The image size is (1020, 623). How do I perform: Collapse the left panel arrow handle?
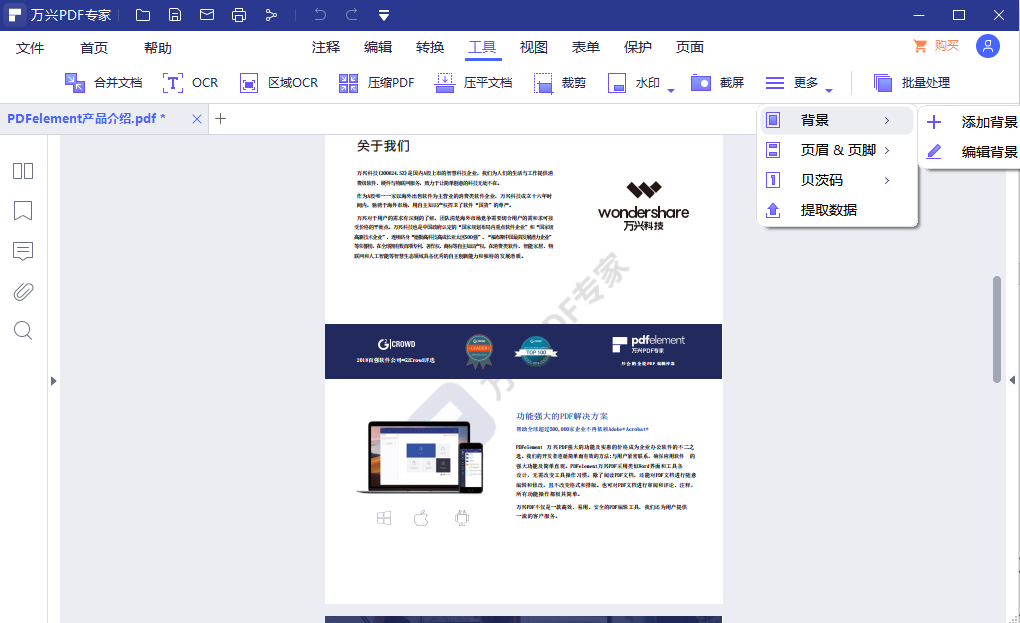tap(54, 380)
